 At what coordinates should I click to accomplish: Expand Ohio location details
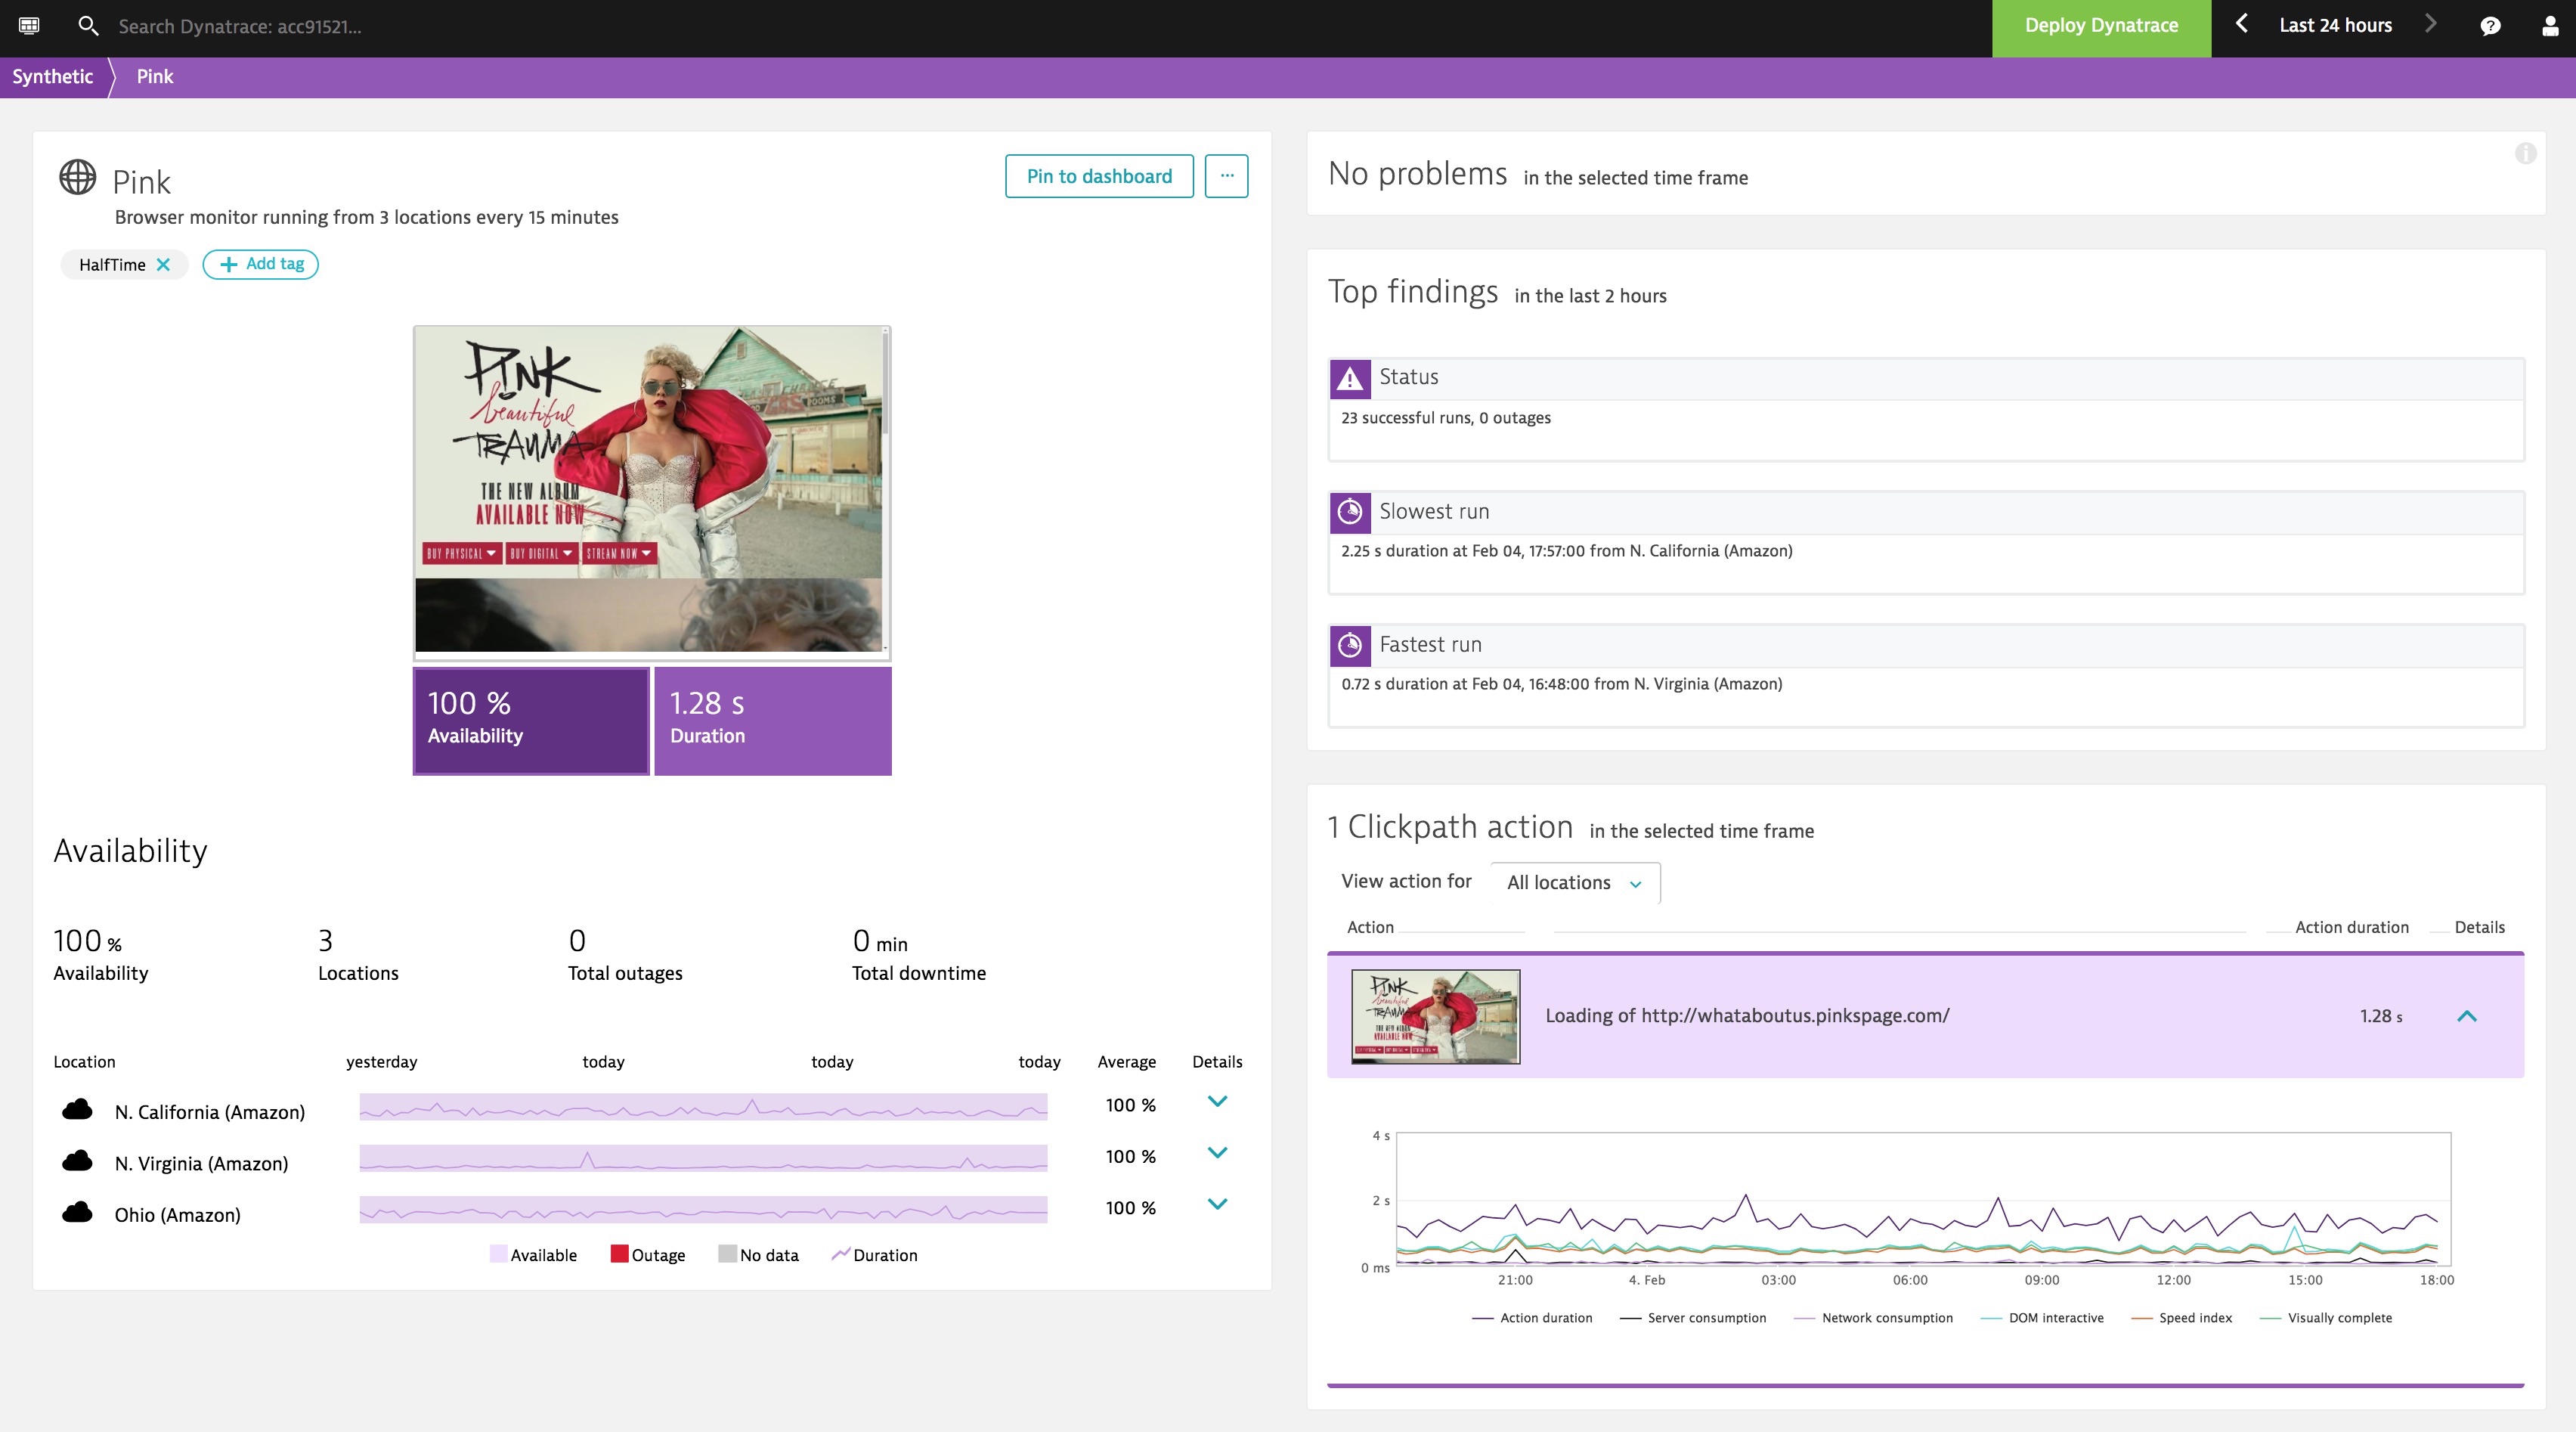pyautogui.click(x=1217, y=1204)
